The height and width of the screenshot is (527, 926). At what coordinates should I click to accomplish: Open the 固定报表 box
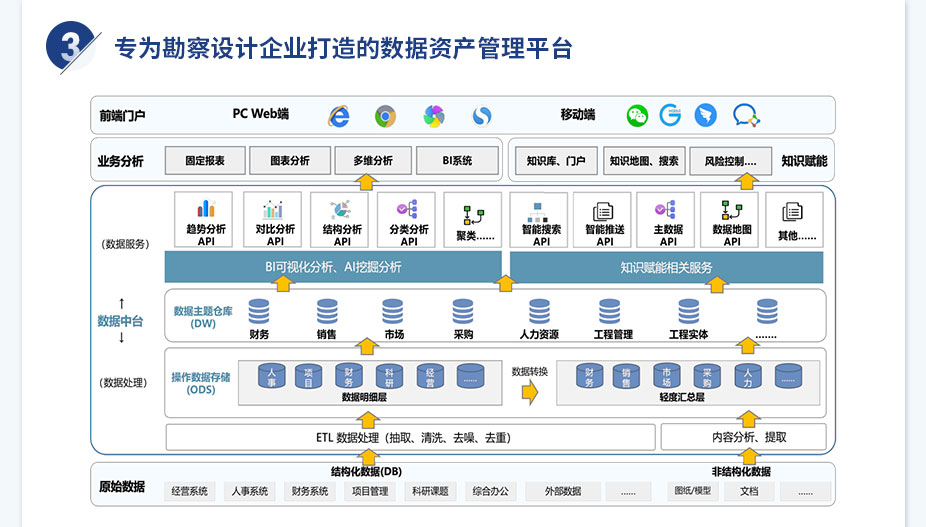[x=204, y=161]
